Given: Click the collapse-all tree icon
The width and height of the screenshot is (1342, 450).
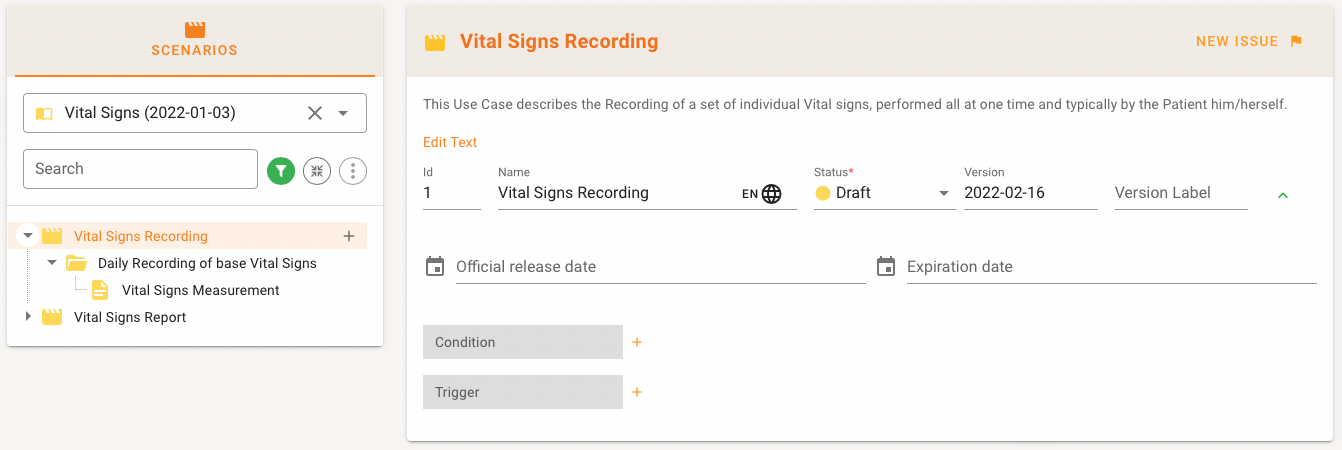Looking at the screenshot, I should (317, 171).
